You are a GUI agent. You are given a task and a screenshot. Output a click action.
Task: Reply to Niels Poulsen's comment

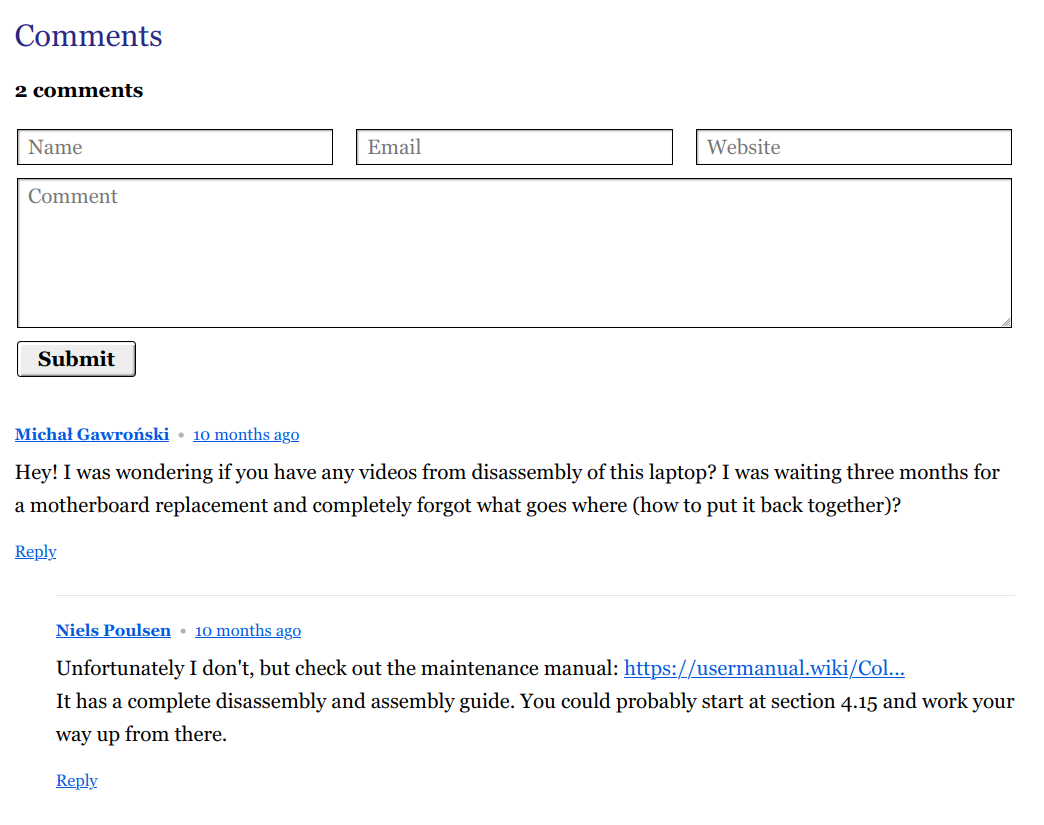point(77,780)
